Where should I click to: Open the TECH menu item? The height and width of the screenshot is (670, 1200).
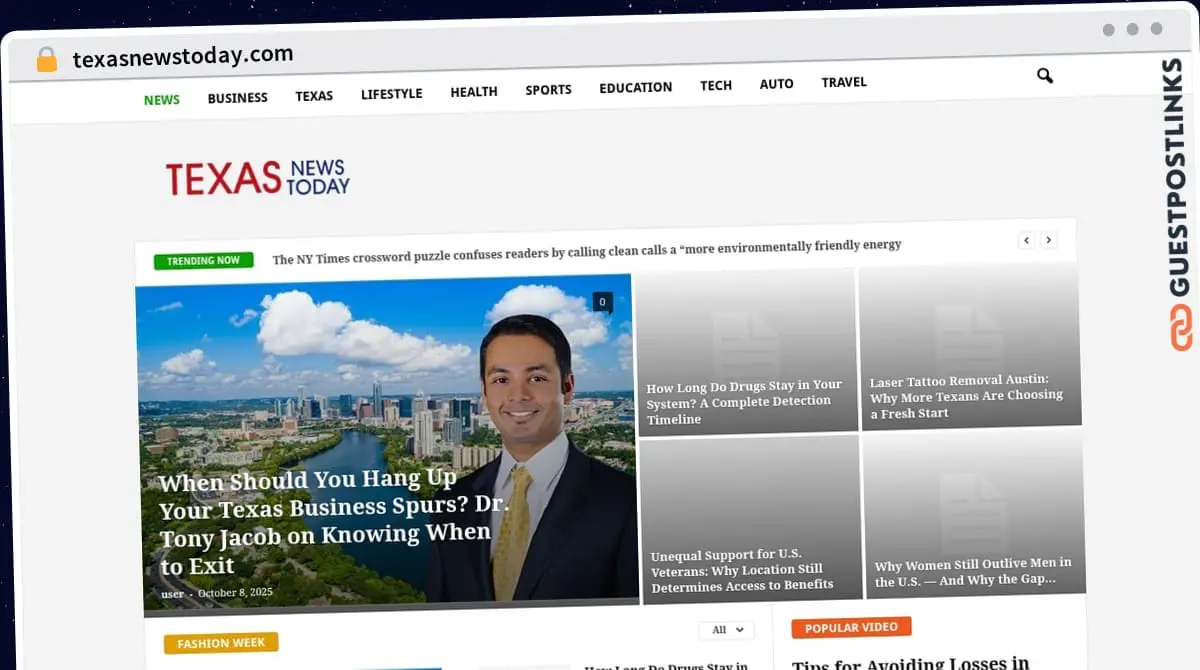pos(716,86)
